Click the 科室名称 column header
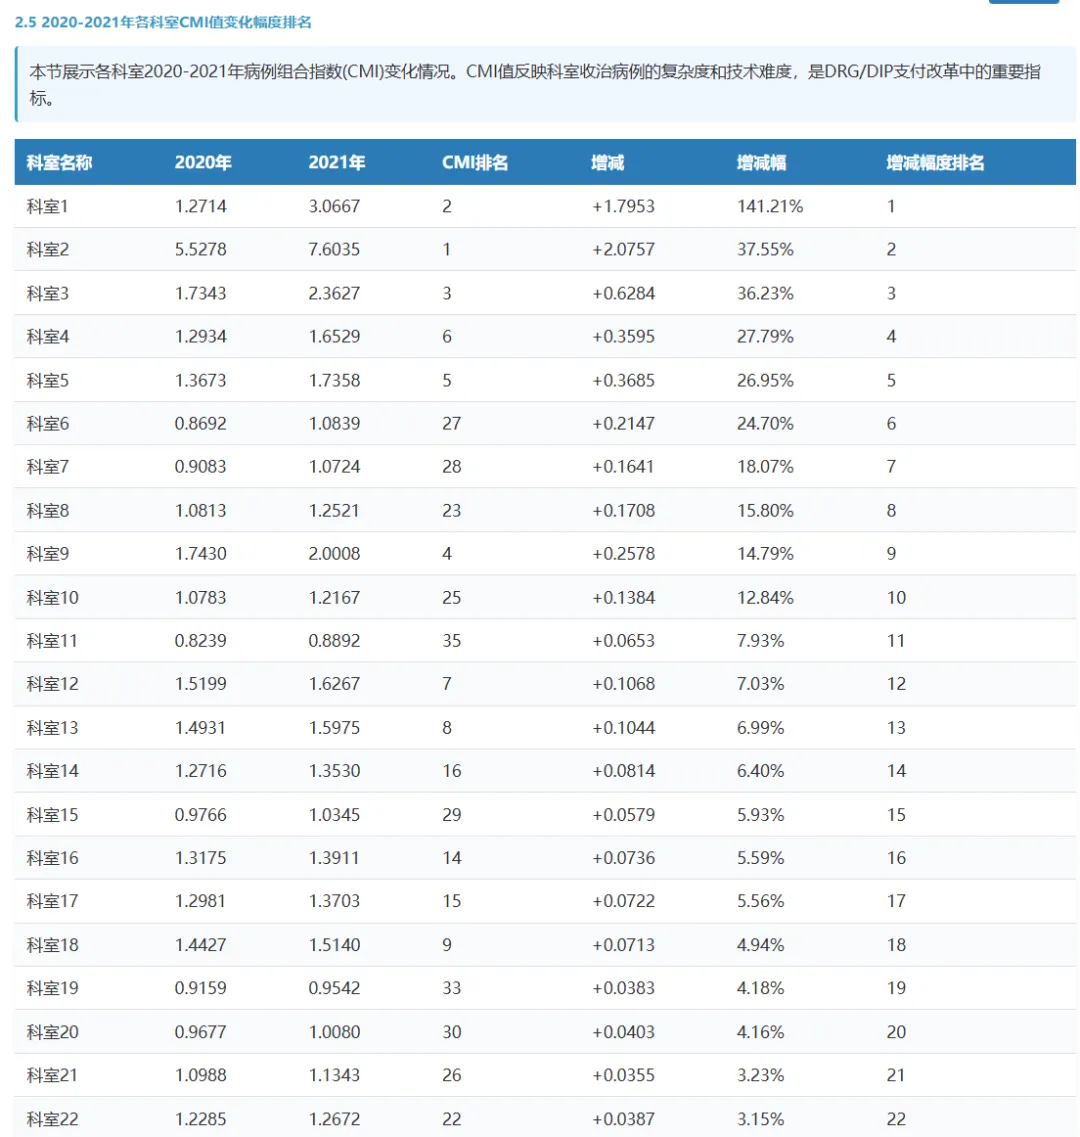Screen dimensions: 1080x1137 [x=59, y=162]
